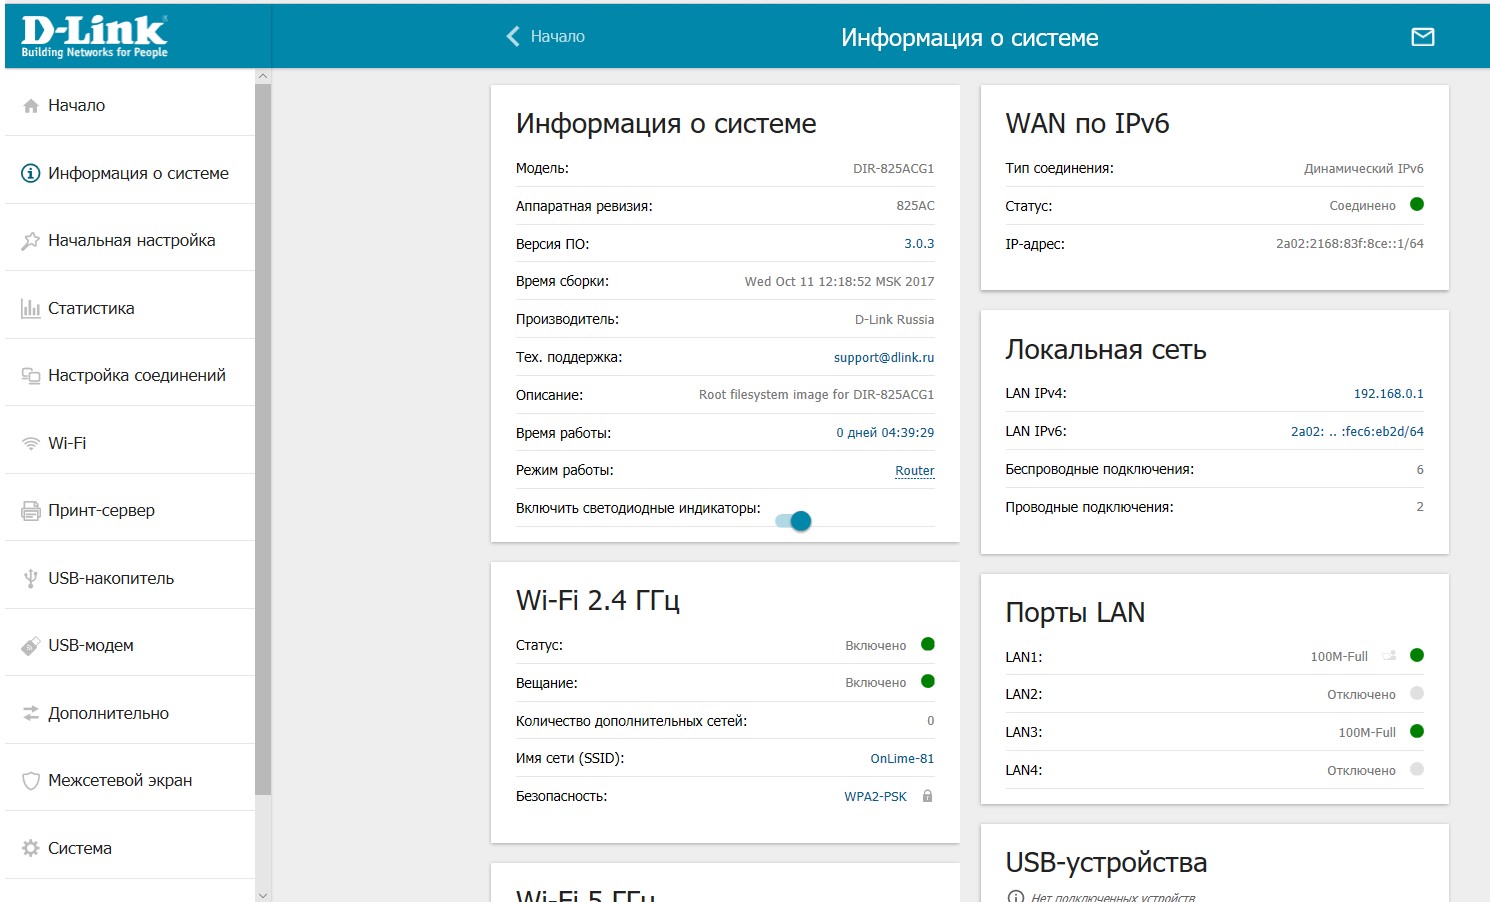Click the bar chart icon for Статистика
The width and height of the screenshot is (1490, 902).
pos(31,308)
